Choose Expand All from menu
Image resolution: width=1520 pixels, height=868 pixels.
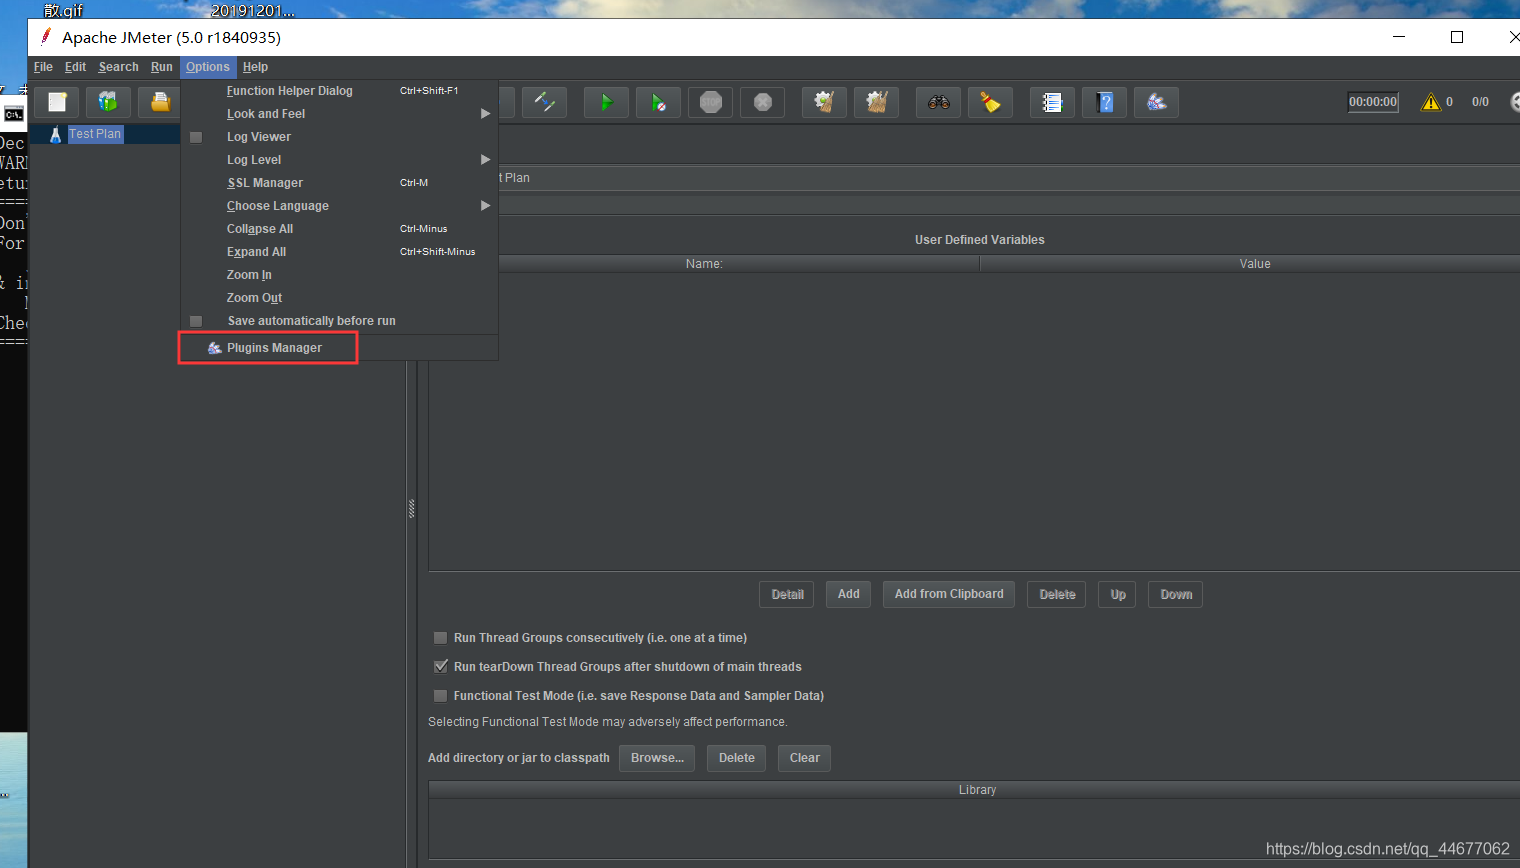339,252
